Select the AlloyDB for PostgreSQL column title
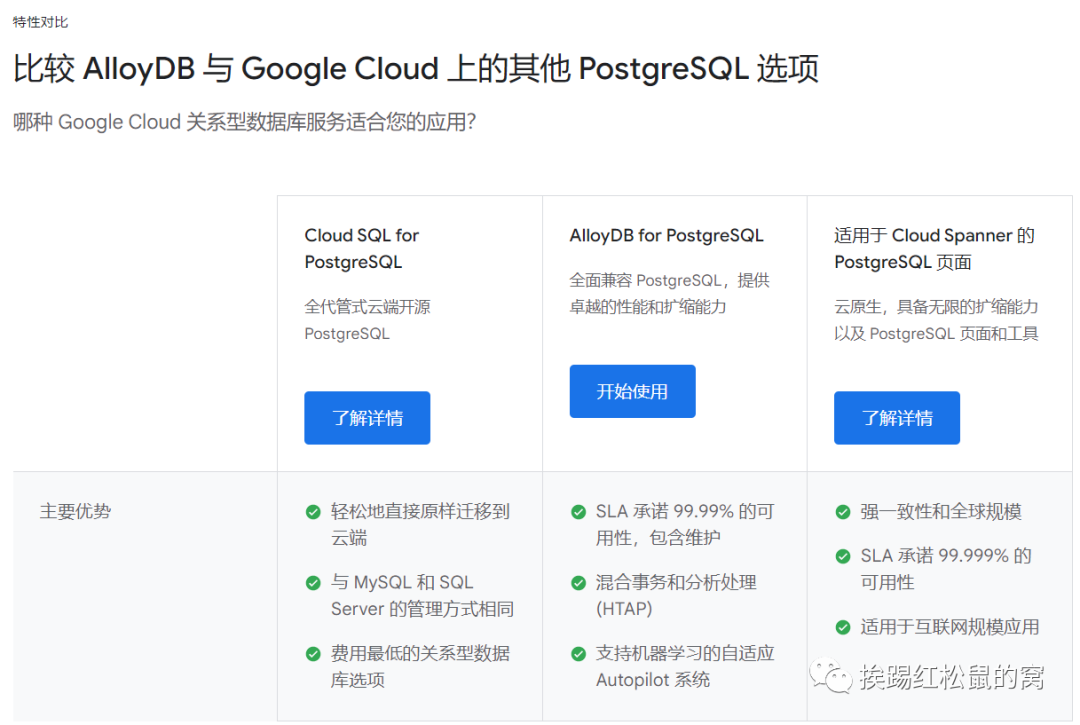Viewport: 1080px width, 725px height. pyautogui.click(x=666, y=236)
